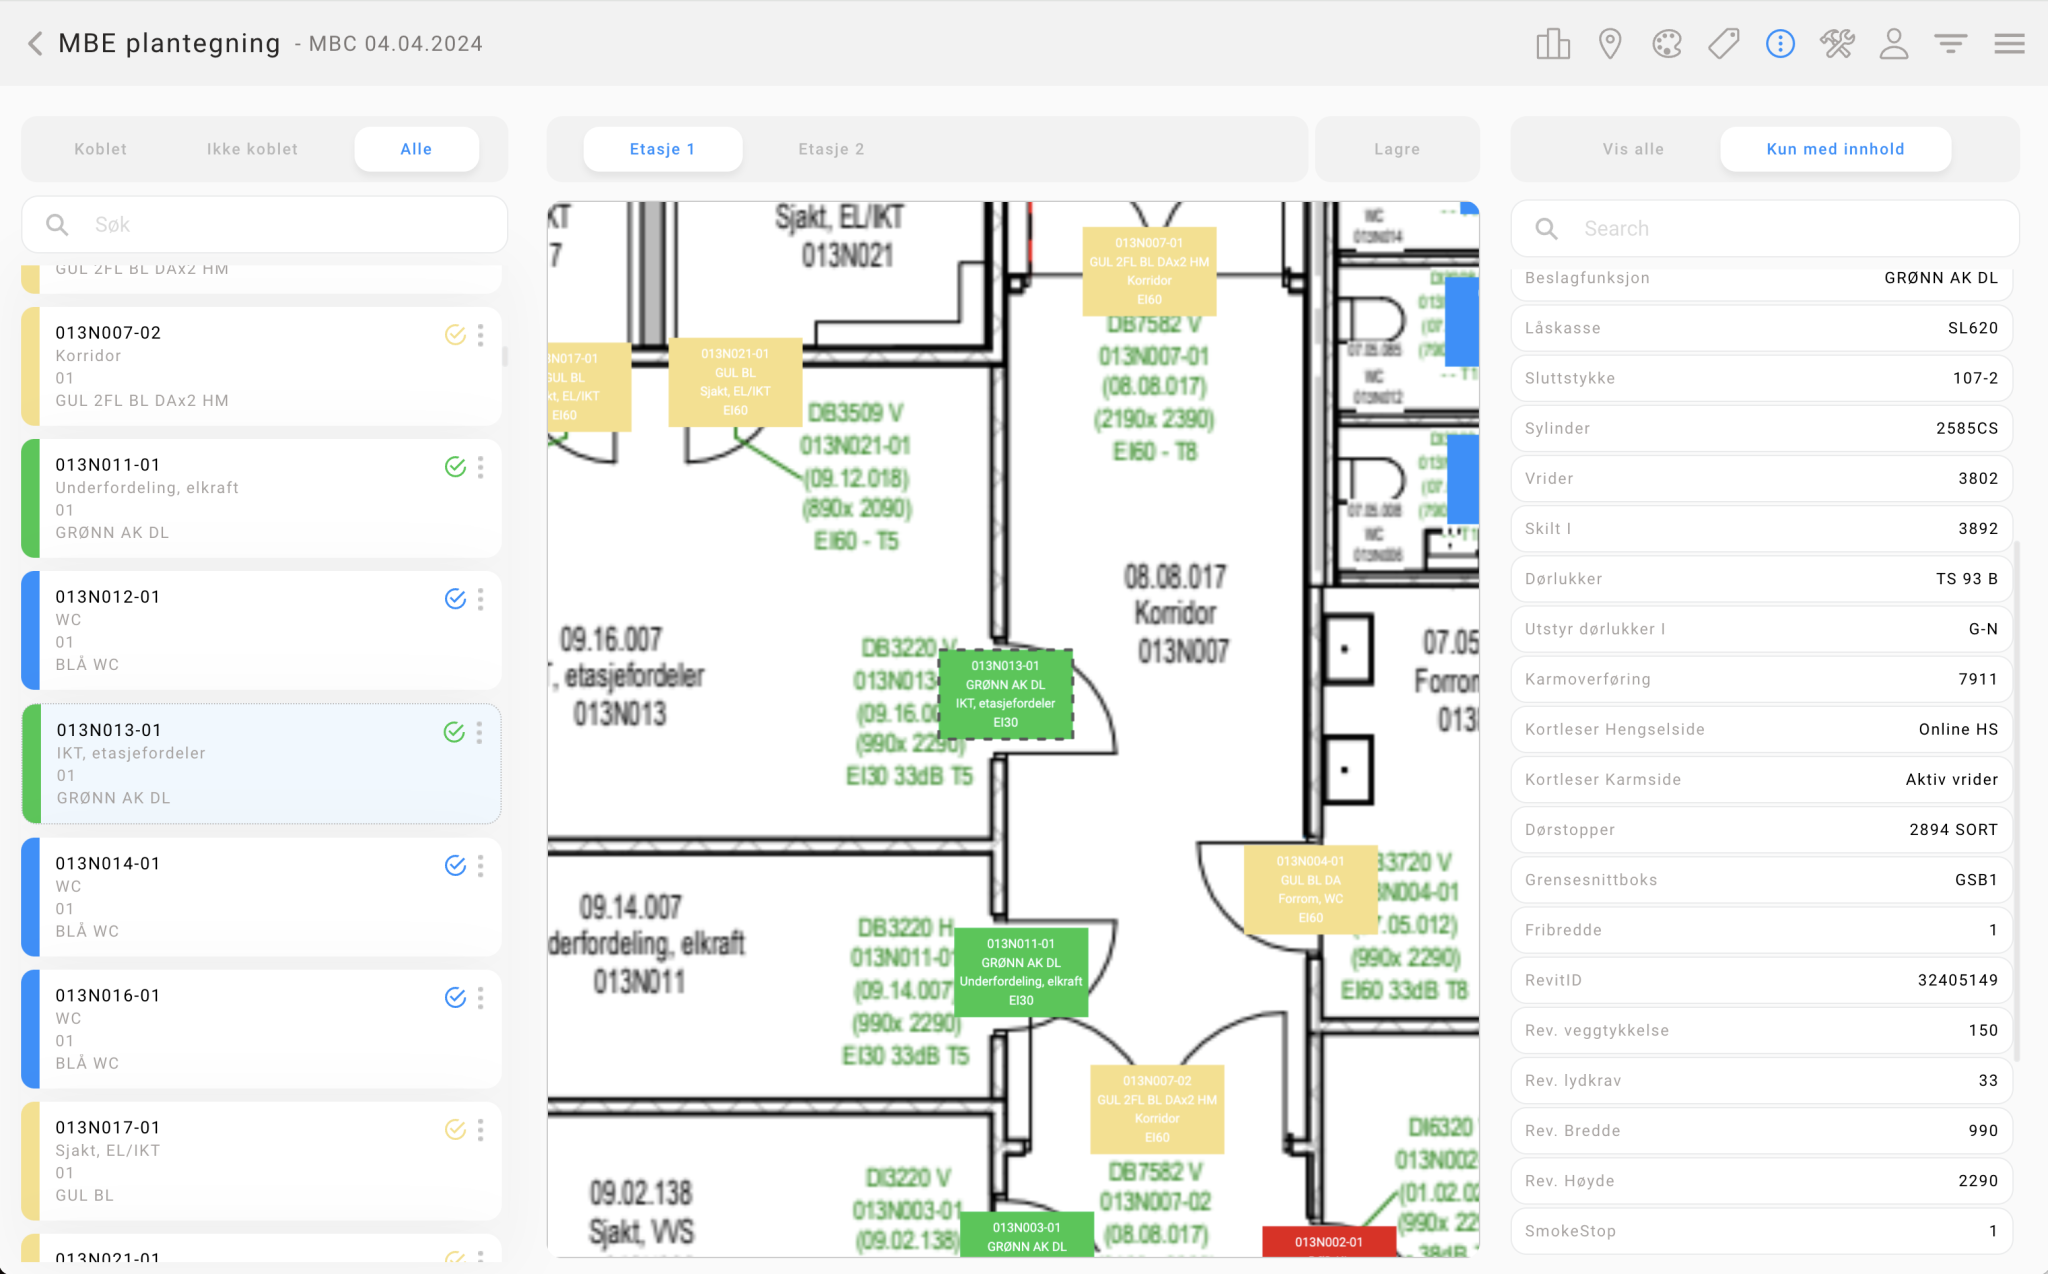Open more options for 013N013-01

[480, 733]
